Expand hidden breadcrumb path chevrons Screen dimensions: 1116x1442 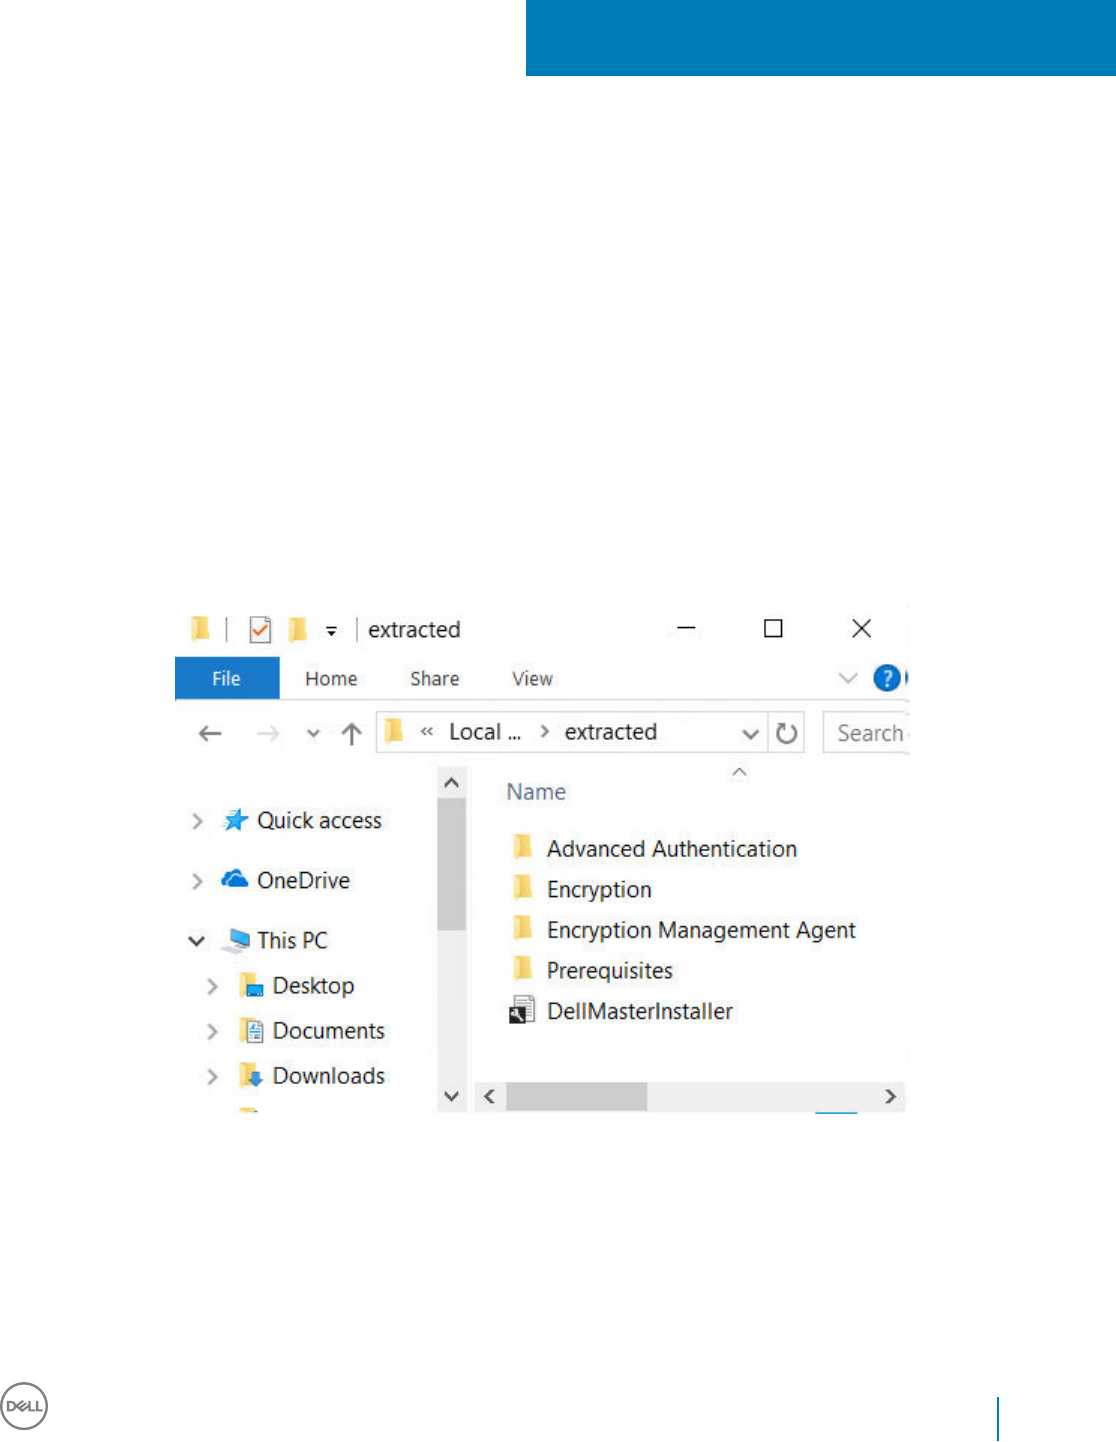(427, 732)
